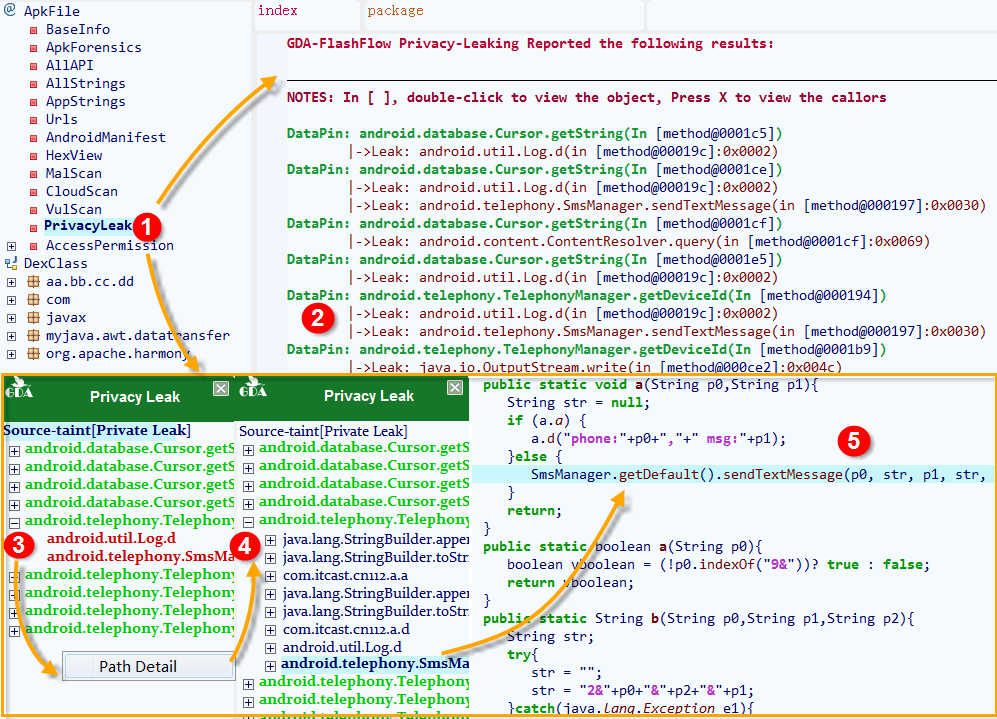
Task: Click the method@0001b9 reference in the report
Action: (x=809, y=349)
